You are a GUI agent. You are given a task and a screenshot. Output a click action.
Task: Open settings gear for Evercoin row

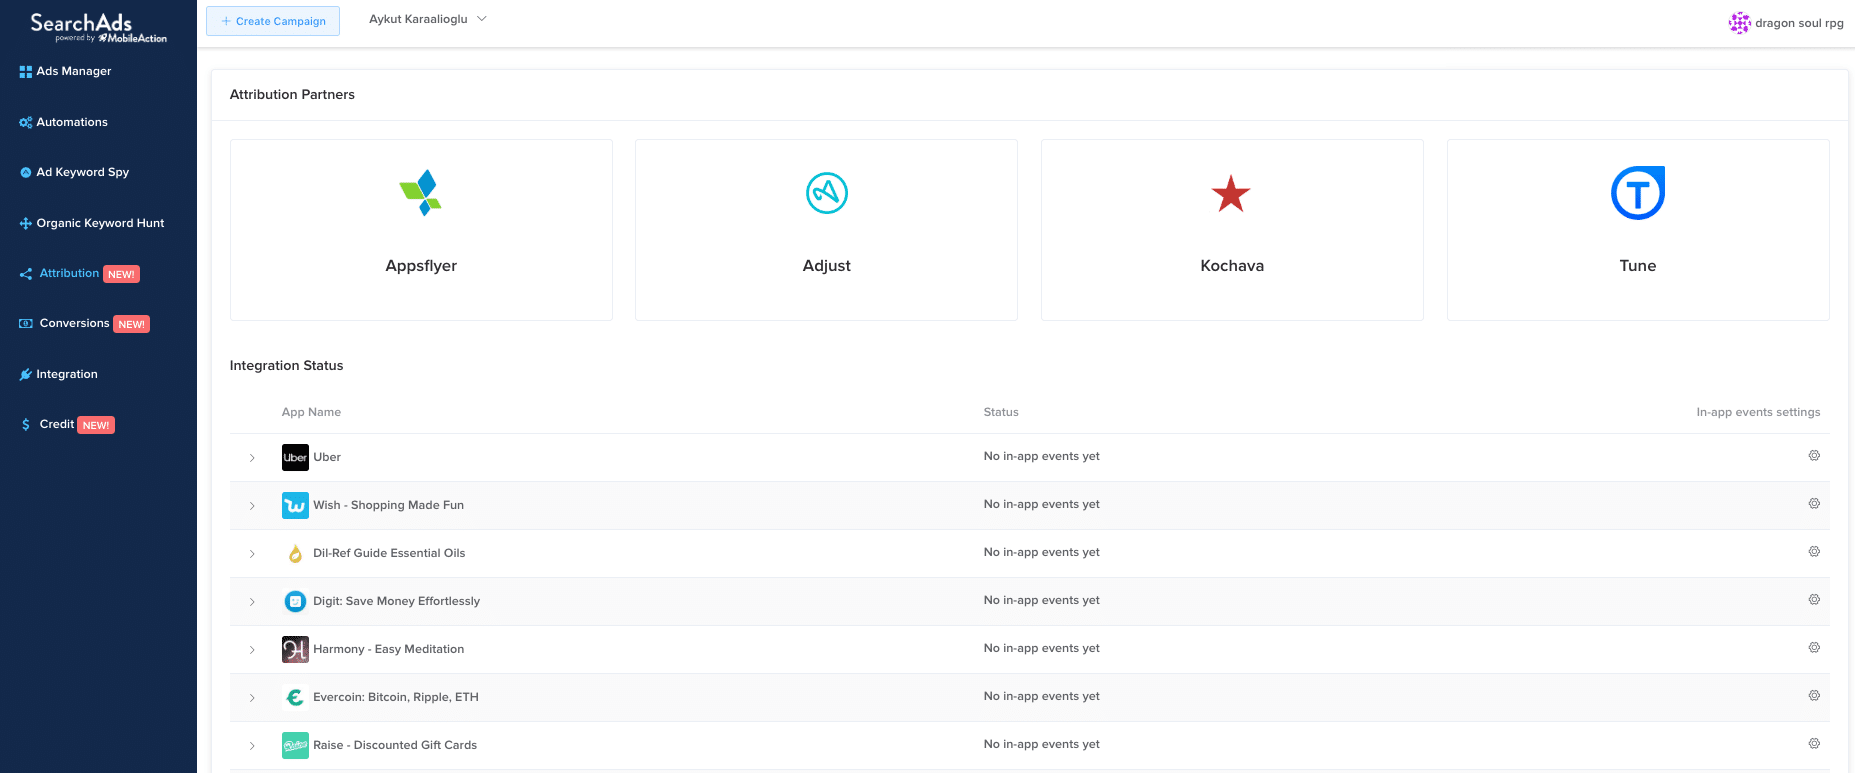click(1814, 696)
